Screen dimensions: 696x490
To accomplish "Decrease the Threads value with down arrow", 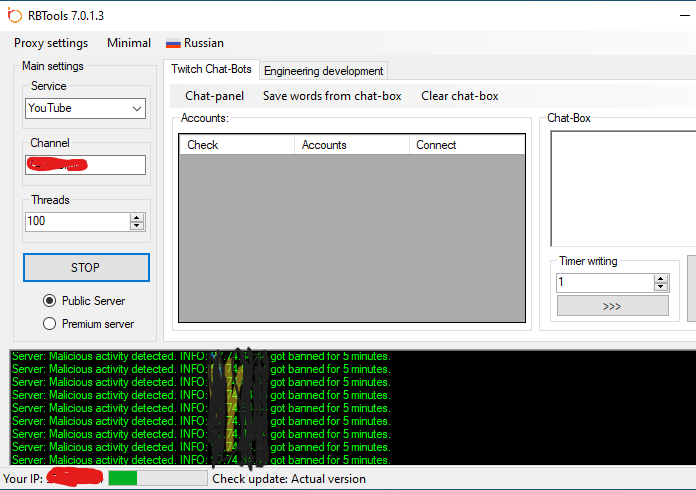I will click(137, 226).
